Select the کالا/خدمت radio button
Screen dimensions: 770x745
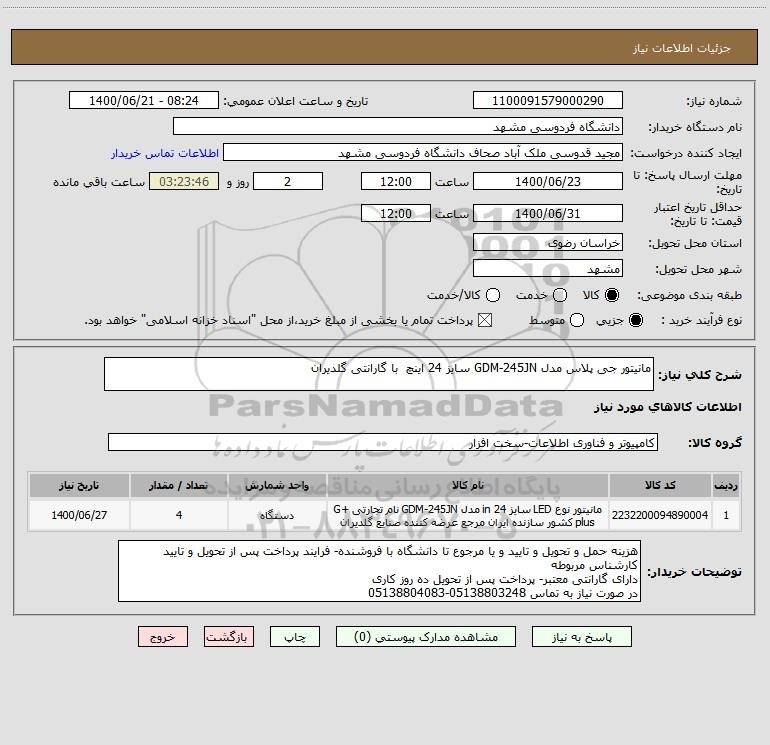pyautogui.click(x=493, y=295)
